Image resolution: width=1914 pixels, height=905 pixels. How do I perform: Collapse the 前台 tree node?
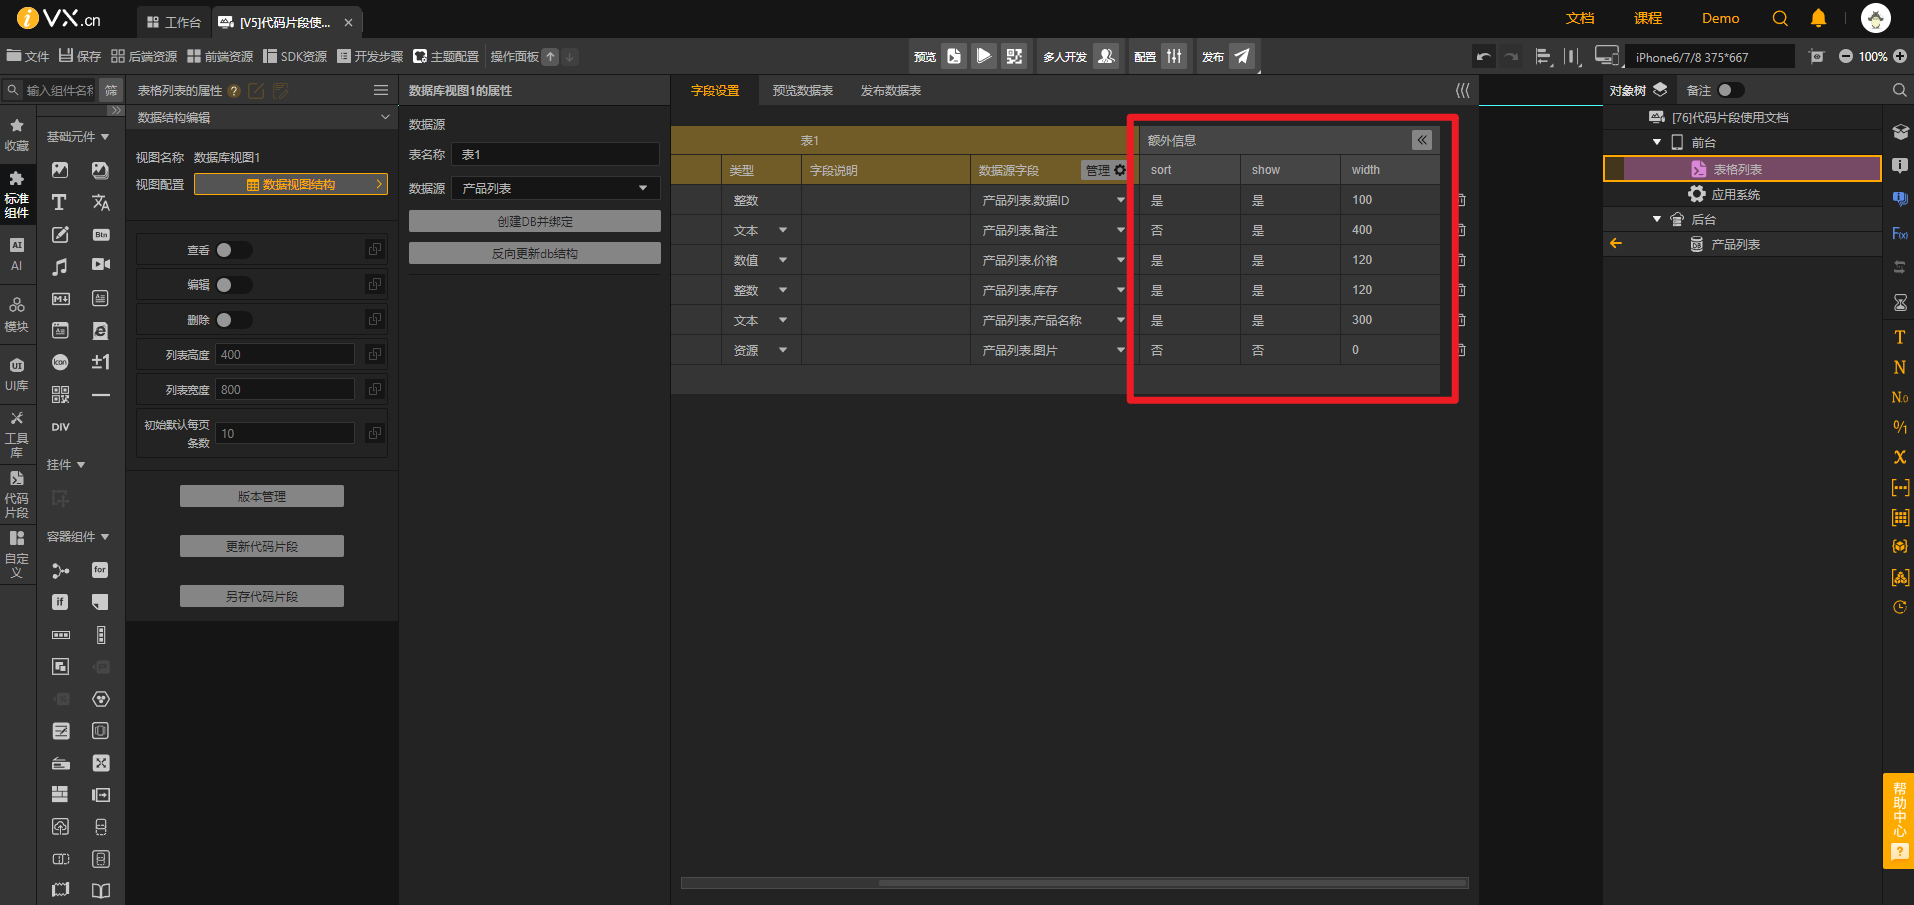point(1657,142)
